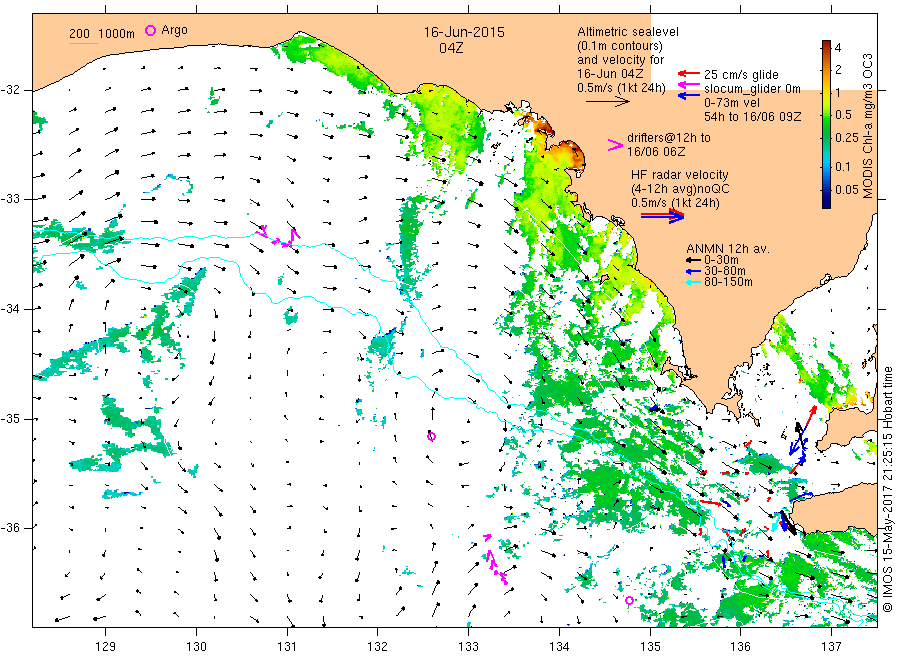Click the MODIS Chl-a mg/m3 OC3 axis title
Viewport: 900px width, 660px height.
pyautogui.click(x=867, y=126)
